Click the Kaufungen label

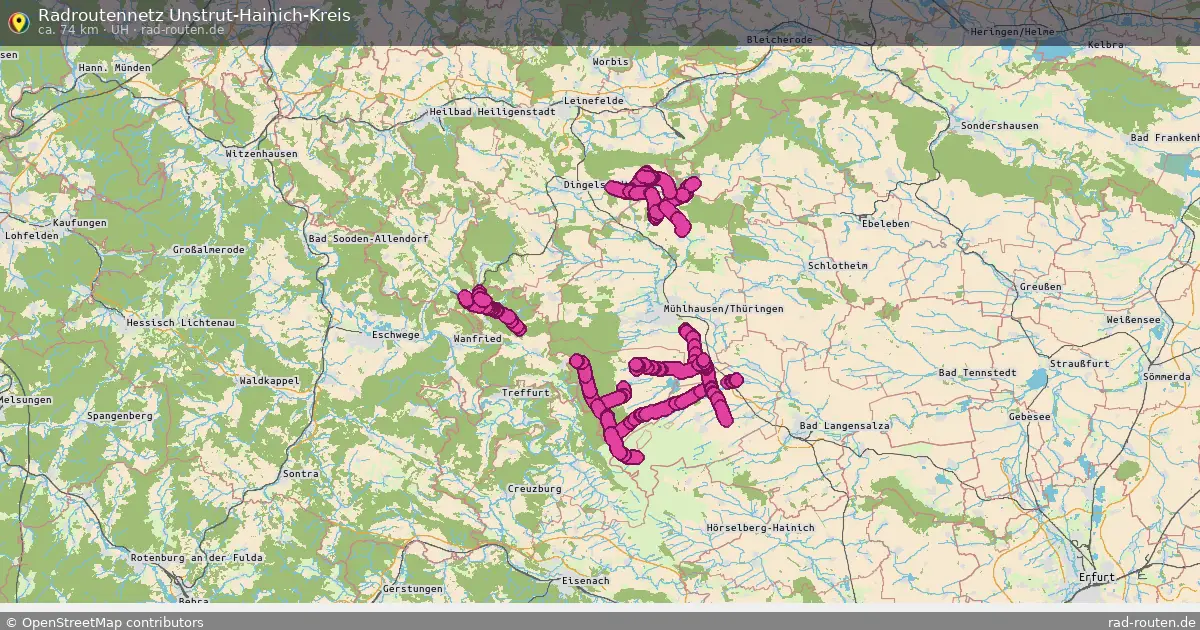coord(80,222)
